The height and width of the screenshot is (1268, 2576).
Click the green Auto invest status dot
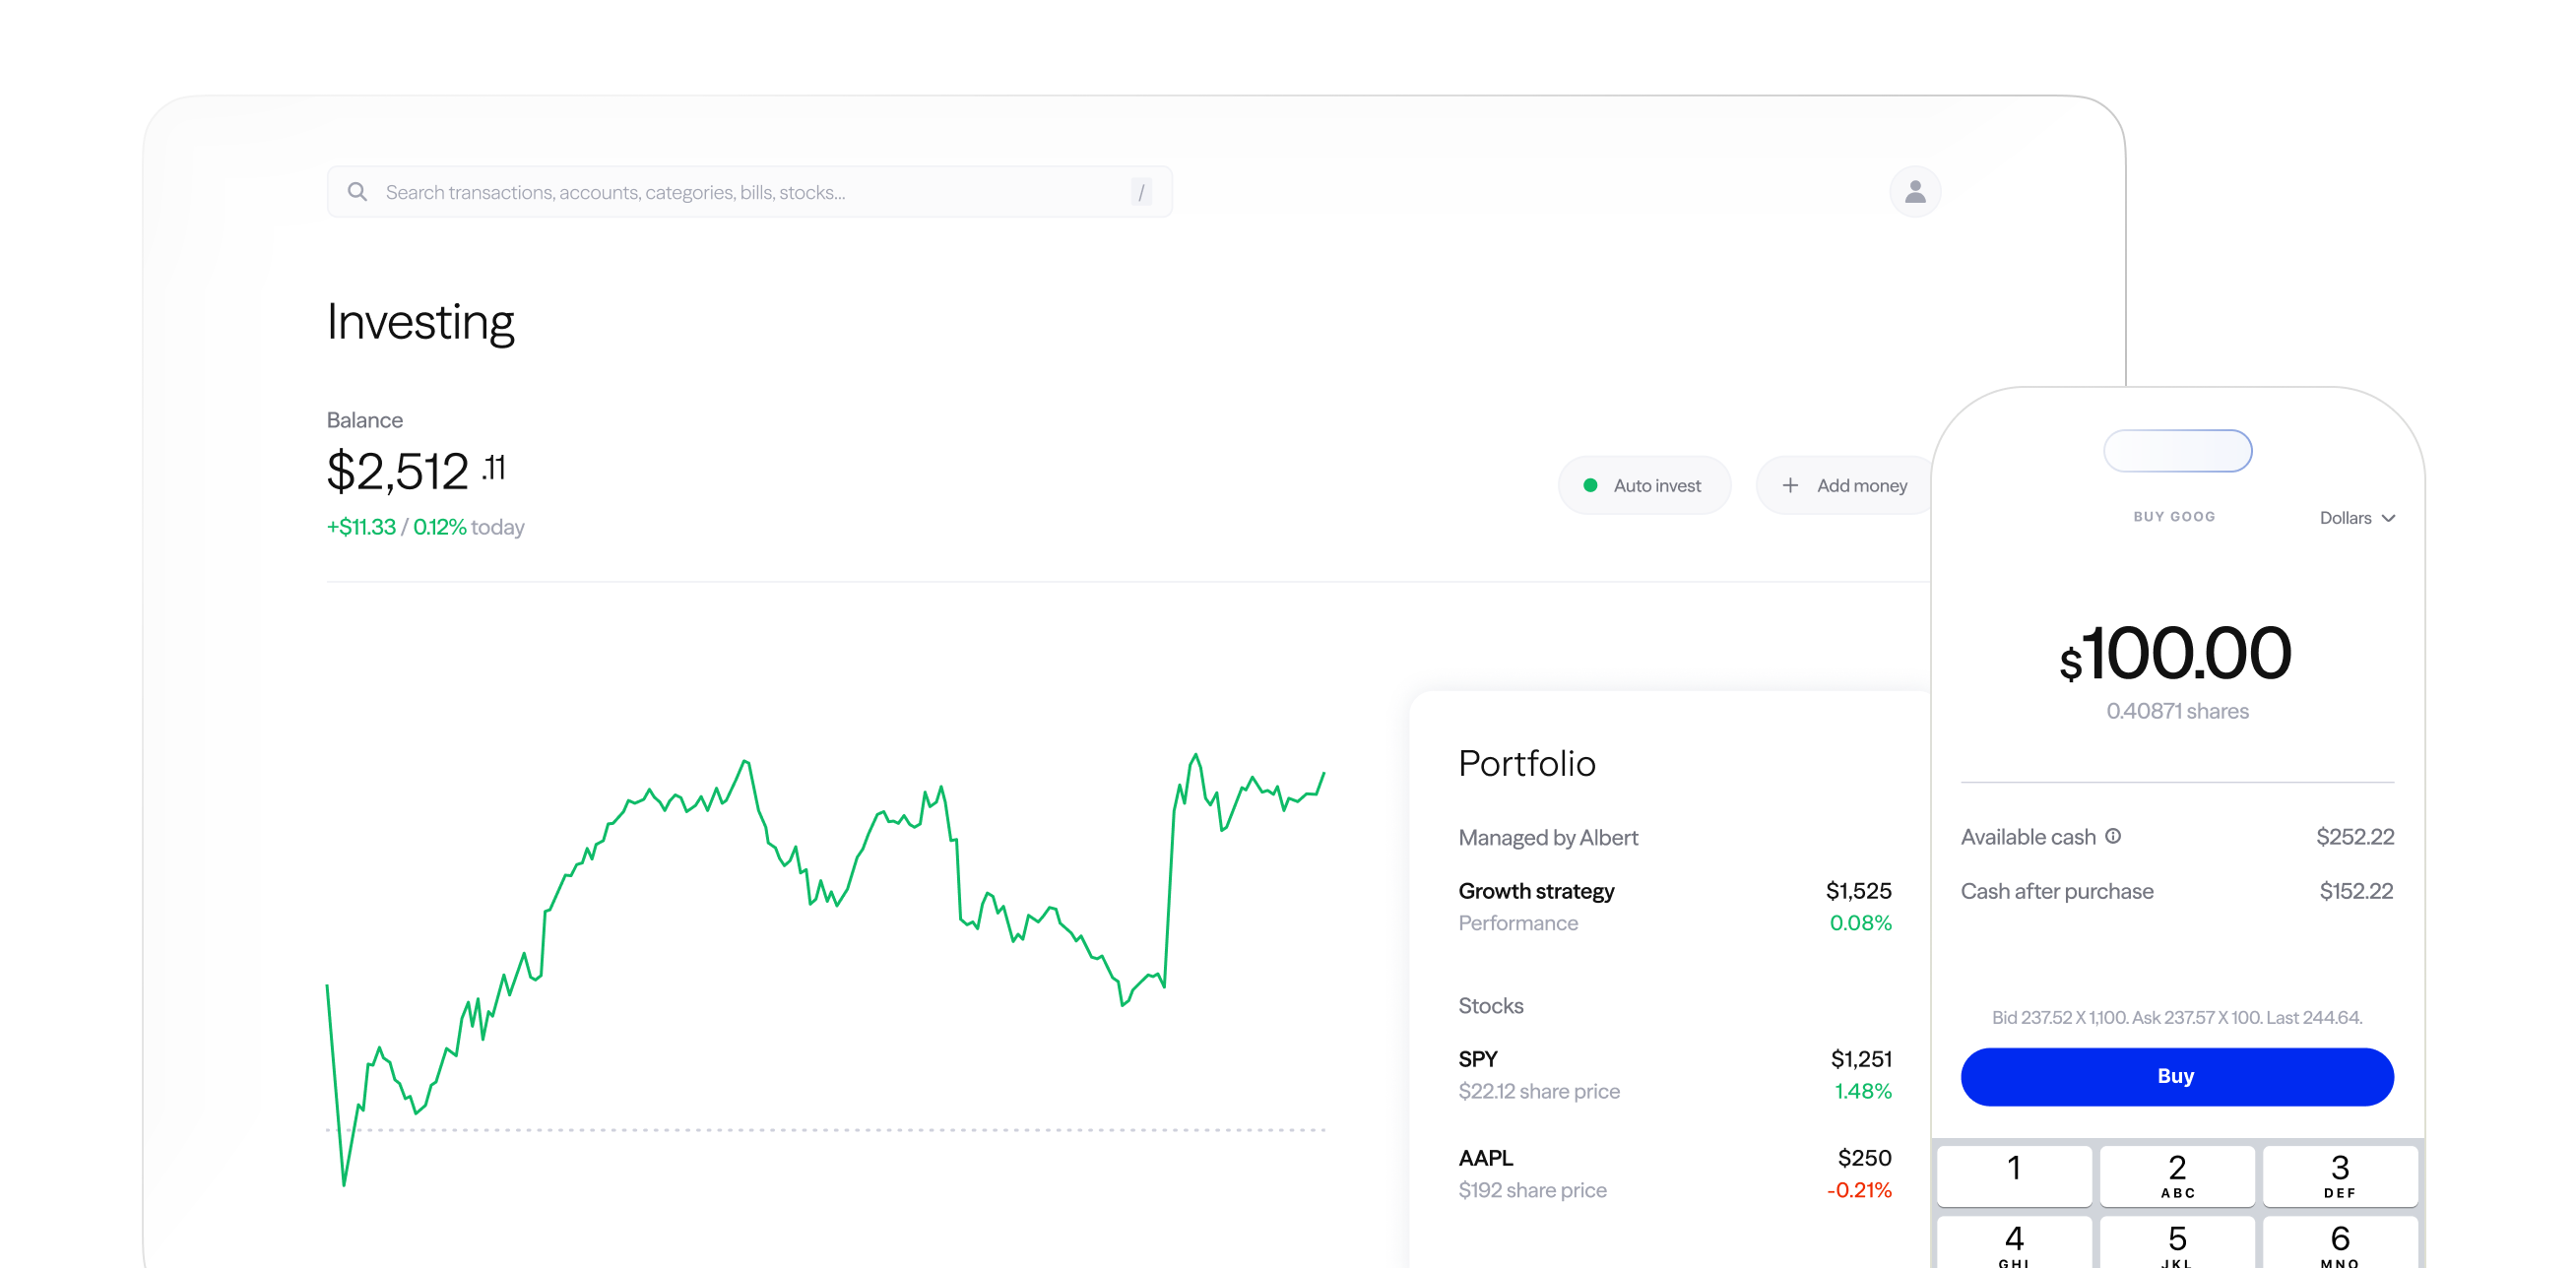1590,485
